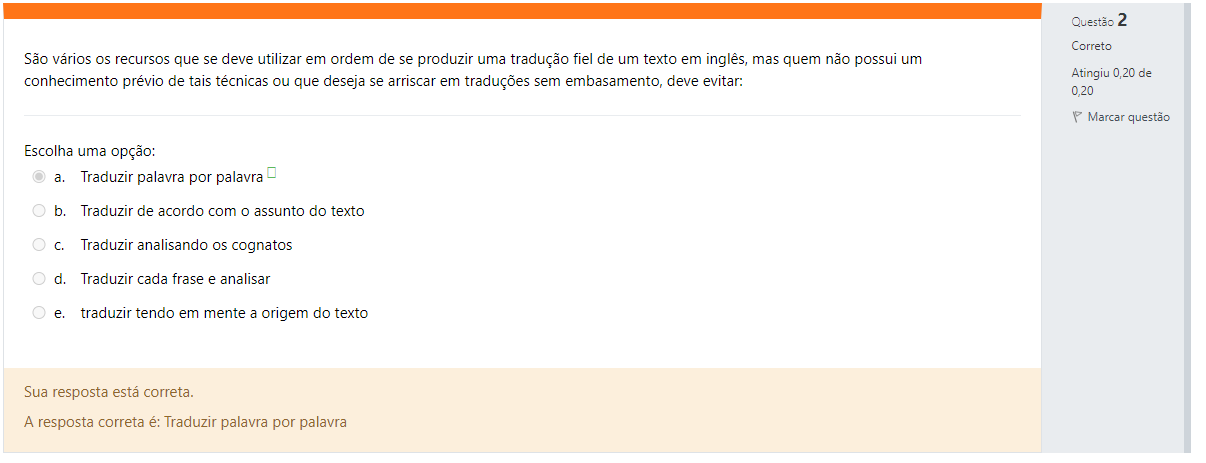Mark radio button for option e
This screenshot has height=463, width=1206.
click(x=39, y=313)
